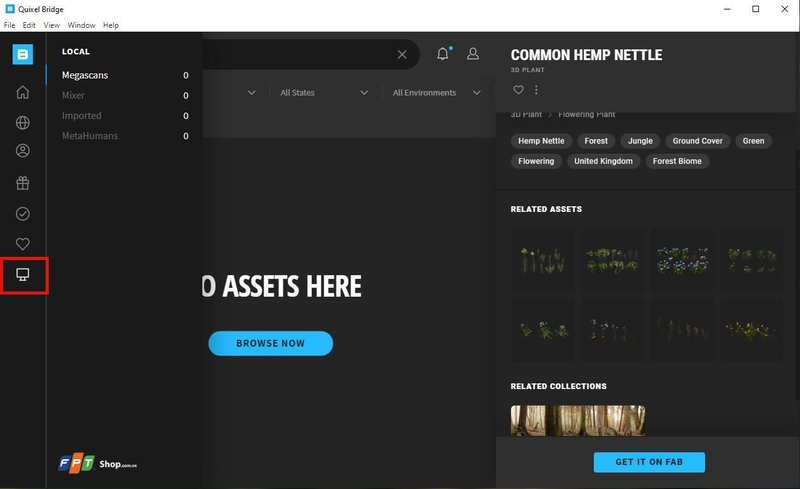Expand the partially hidden filter dropdown chevron
This screenshot has height=489, width=800.
pyautogui.click(x=252, y=92)
